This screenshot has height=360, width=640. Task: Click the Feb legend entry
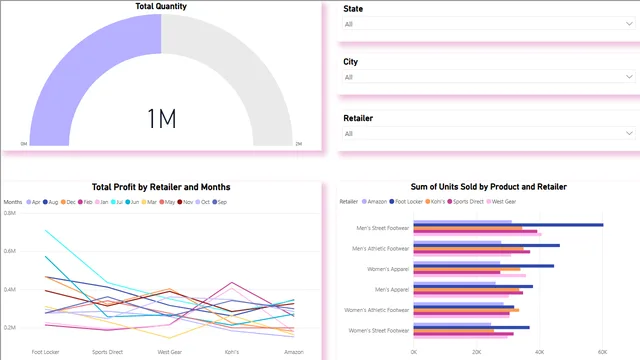tap(85, 202)
